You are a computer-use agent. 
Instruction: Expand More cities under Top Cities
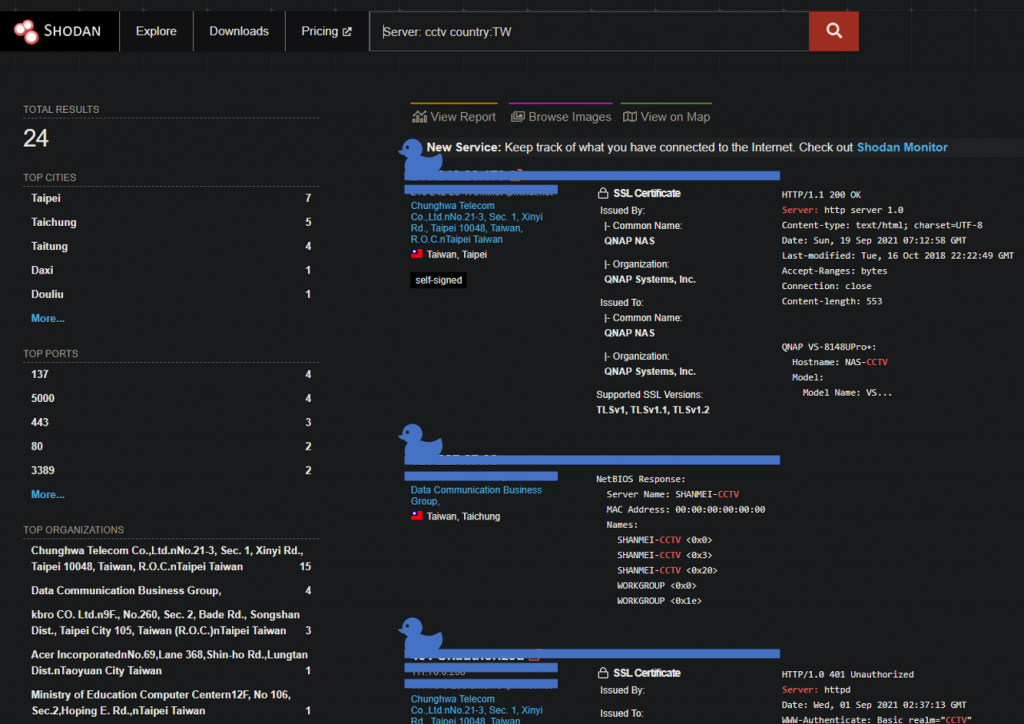pos(48,319)
